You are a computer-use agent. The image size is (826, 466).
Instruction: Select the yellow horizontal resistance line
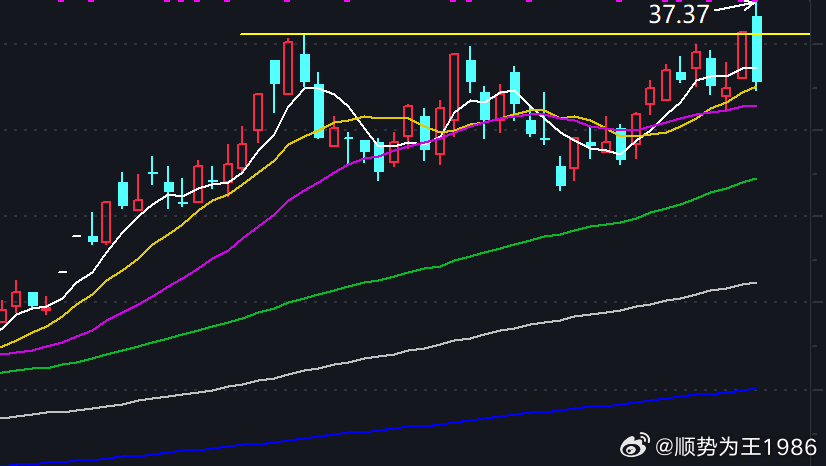pos(525,34)
